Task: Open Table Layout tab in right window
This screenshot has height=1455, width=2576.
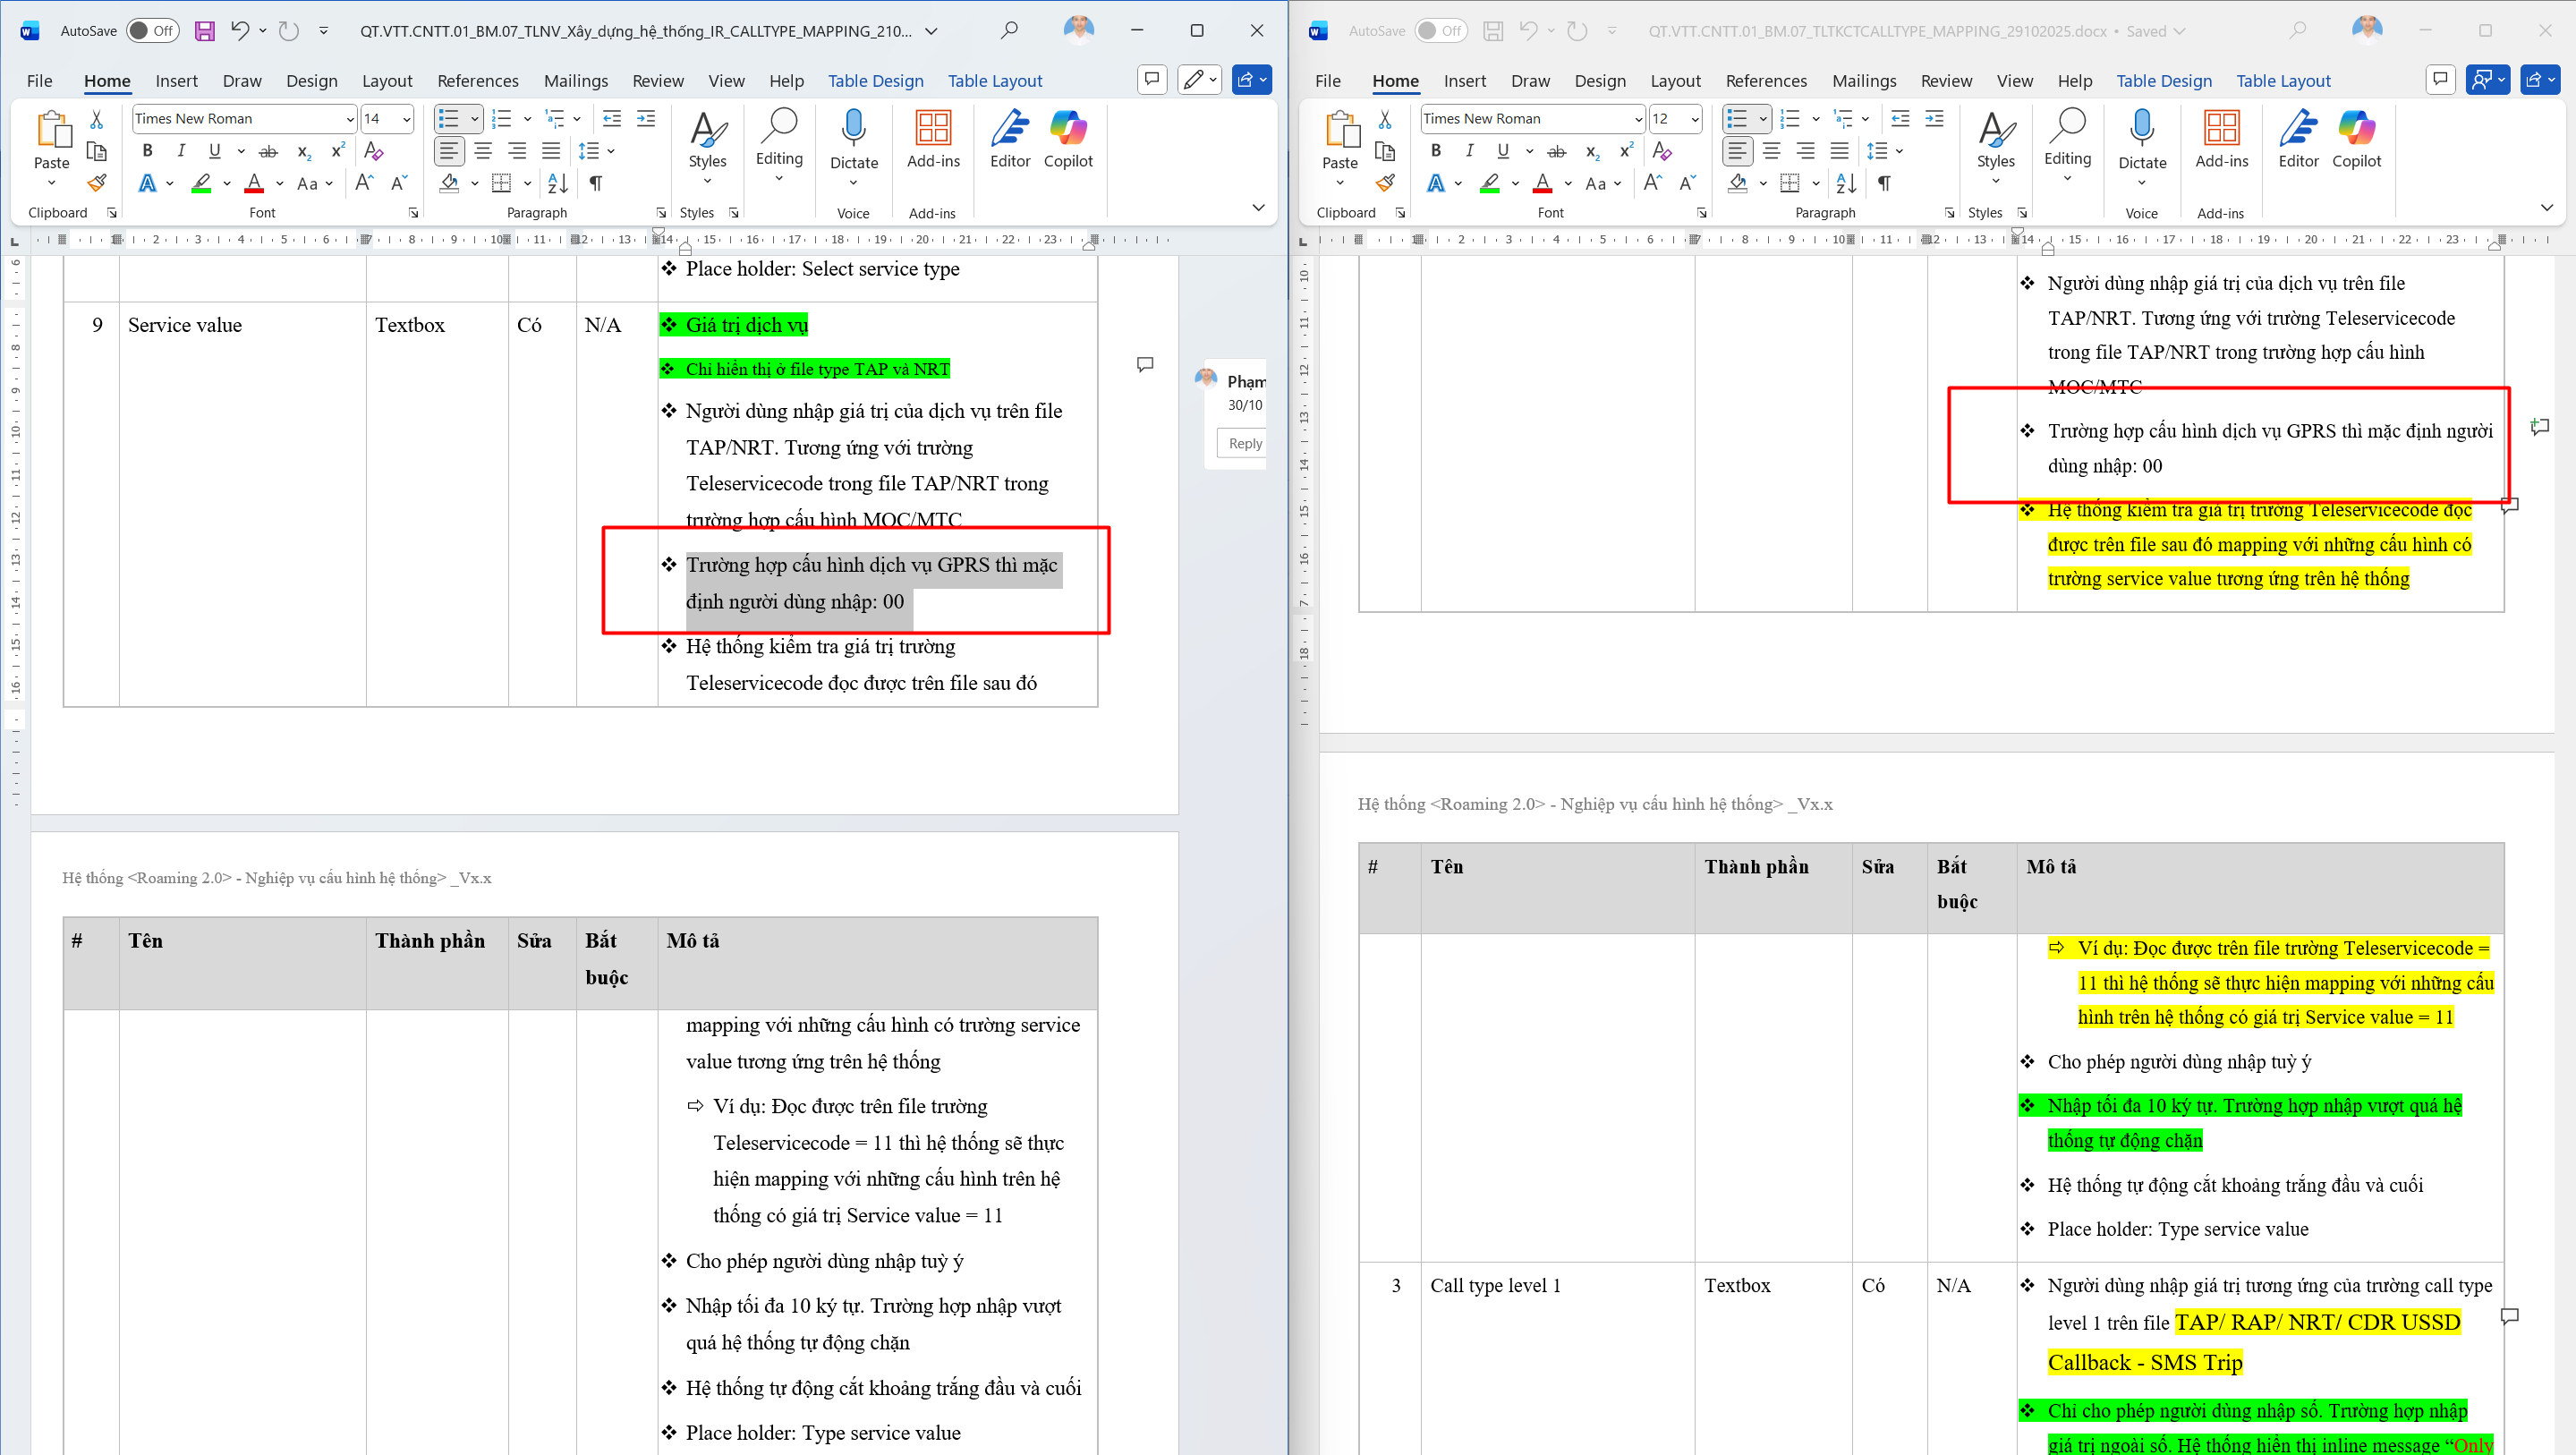Action: [2282, 81]
